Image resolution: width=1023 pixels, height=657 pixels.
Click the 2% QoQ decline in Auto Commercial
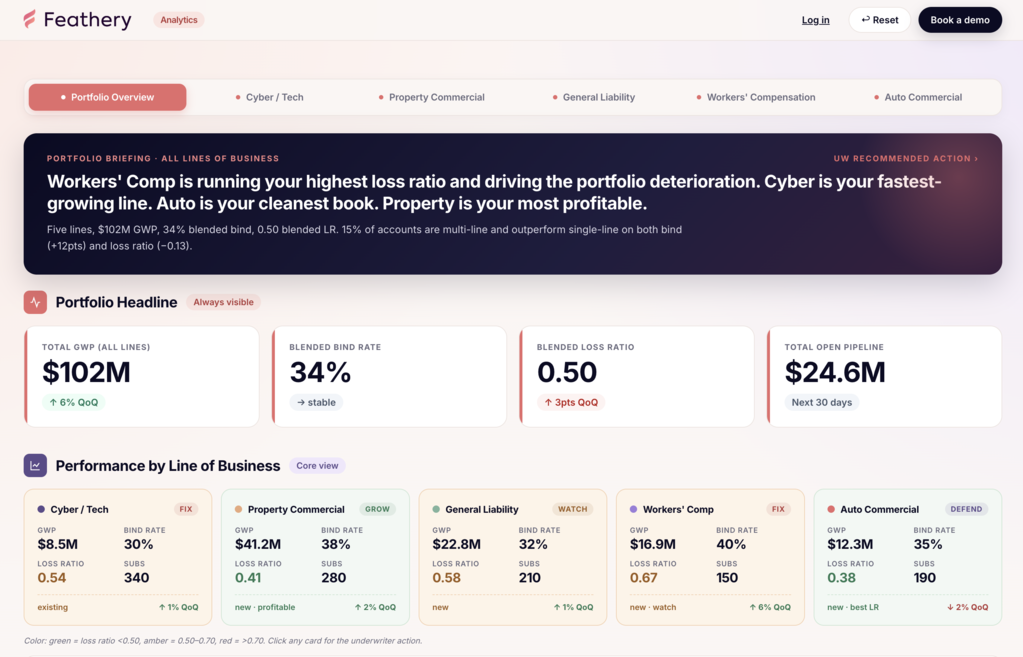click(x=968, y=607)
